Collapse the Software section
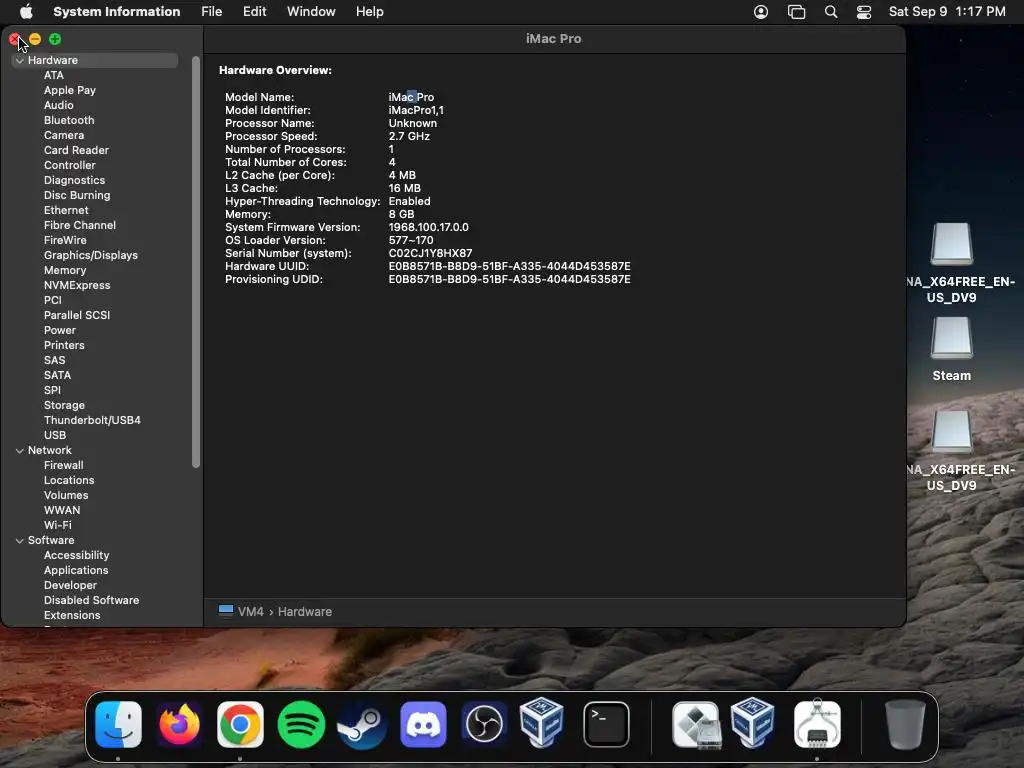 (x=20, y=541)
